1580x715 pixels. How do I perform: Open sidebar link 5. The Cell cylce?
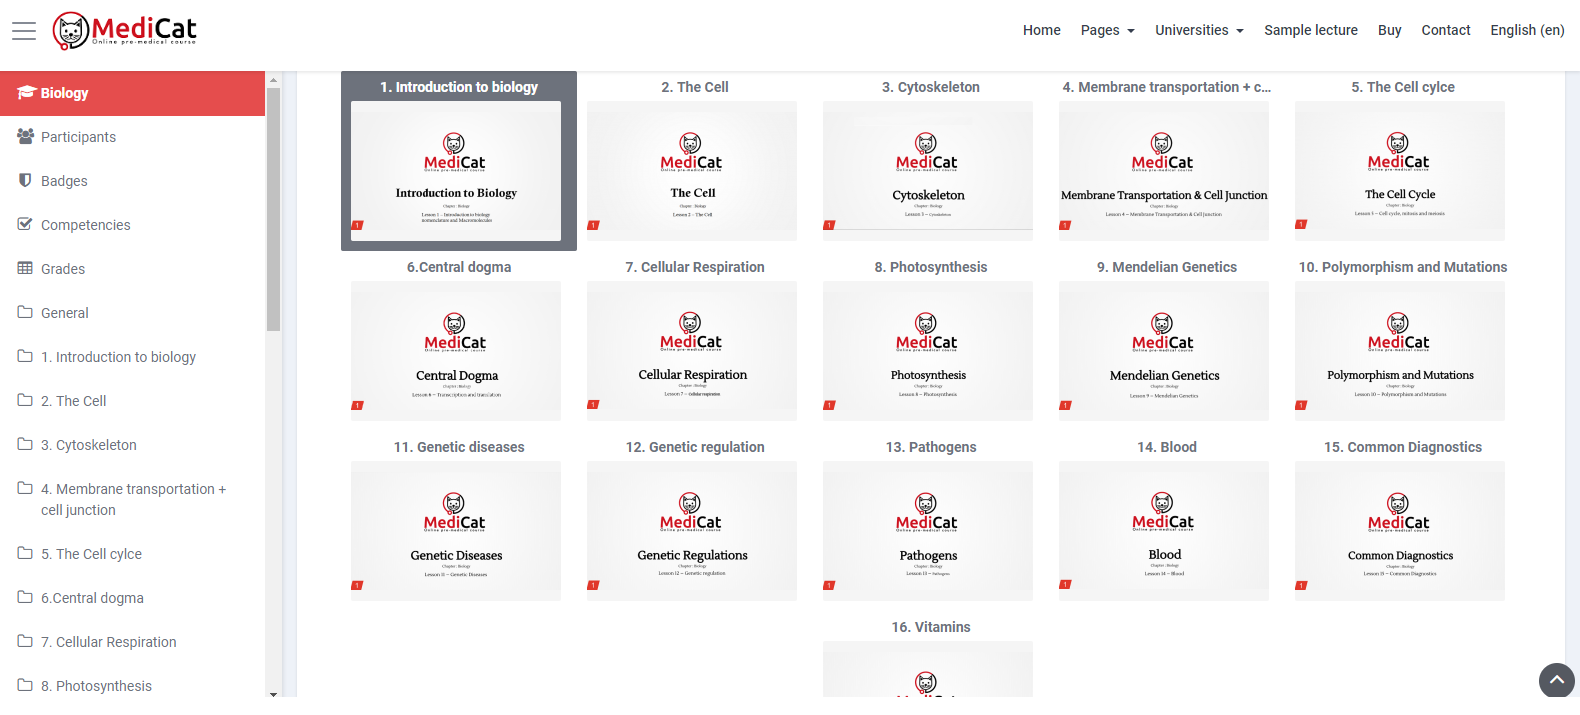coord(132,554)
